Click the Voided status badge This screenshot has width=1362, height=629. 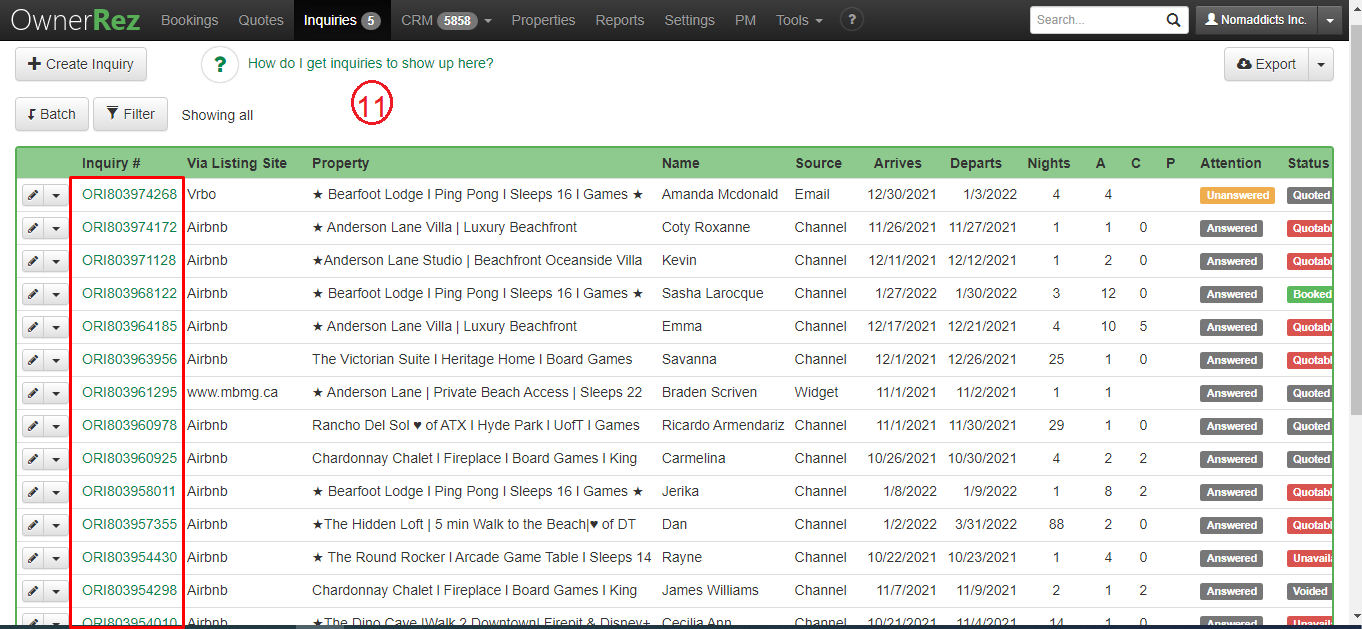coord(1310,591)
